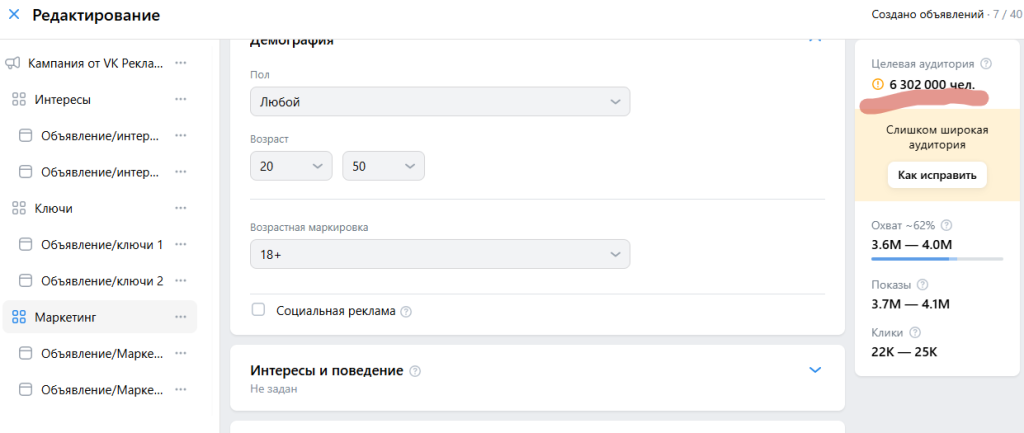Click question mark next to Показы

point(923,285)
